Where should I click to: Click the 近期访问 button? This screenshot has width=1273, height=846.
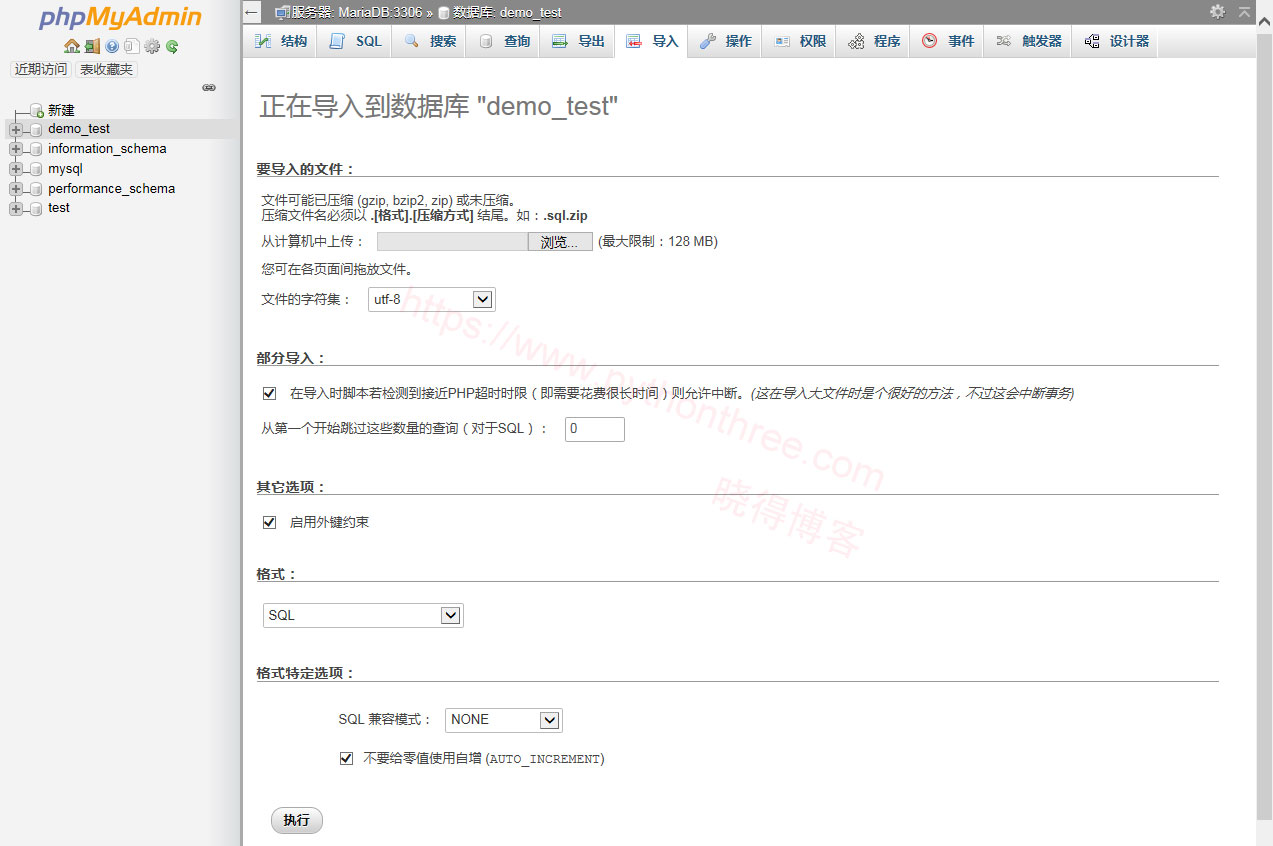pos(41,69)
